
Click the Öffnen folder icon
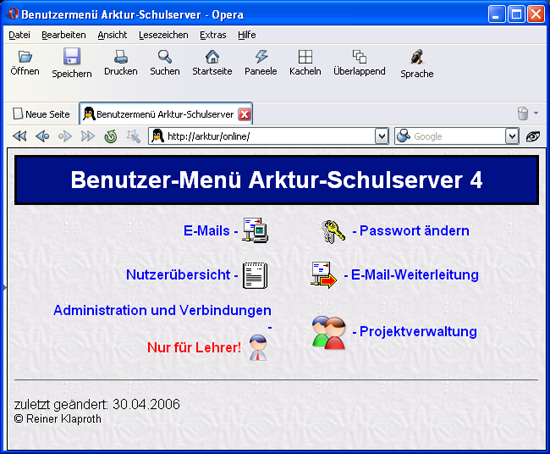point(25,56)
